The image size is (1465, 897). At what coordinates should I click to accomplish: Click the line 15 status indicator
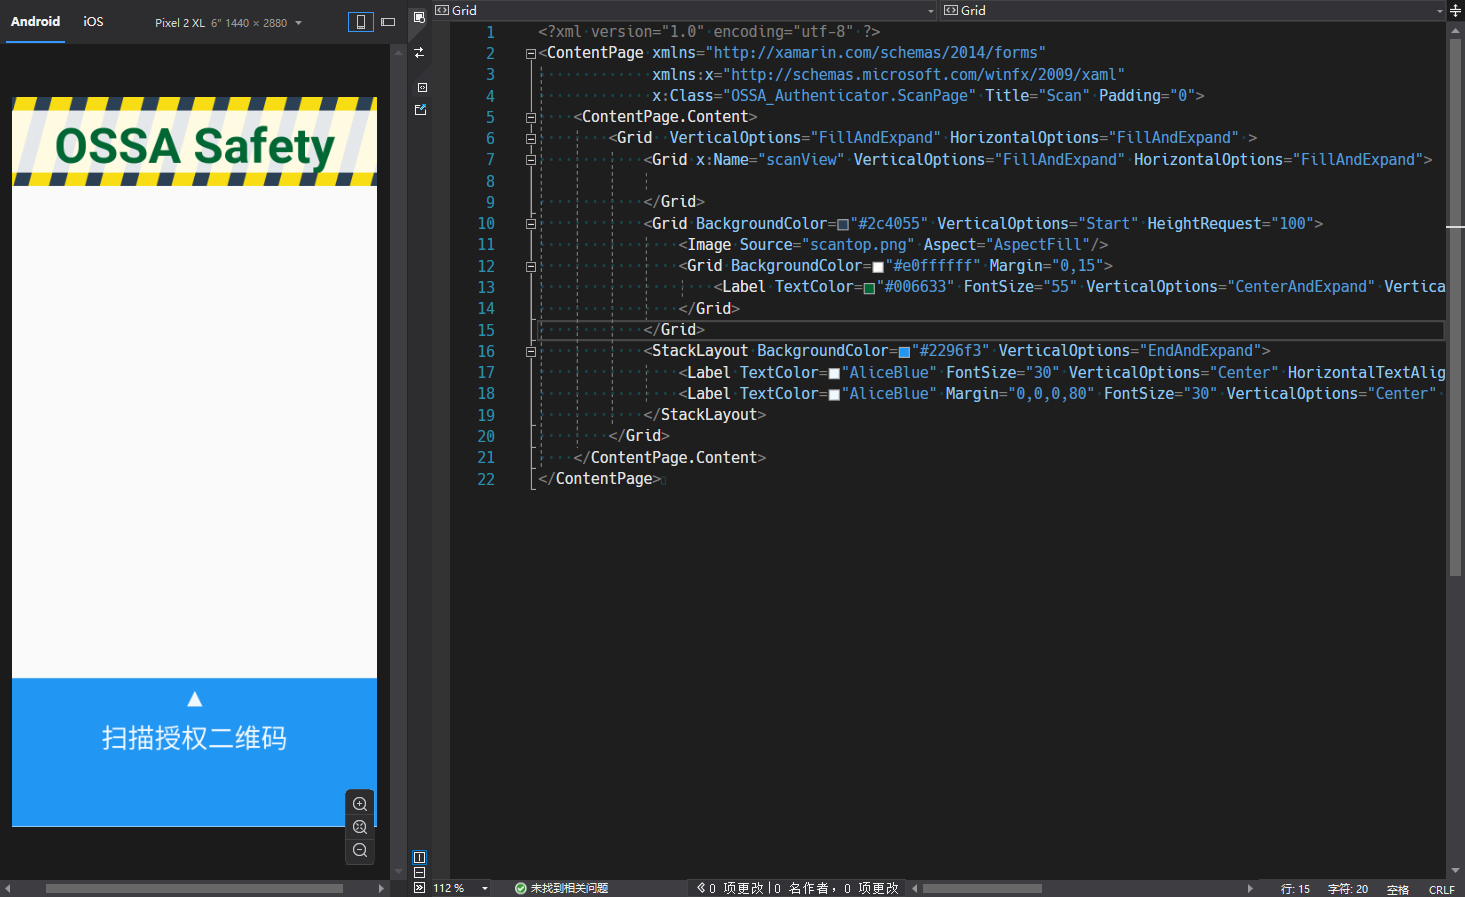(x=1295, y=889)
